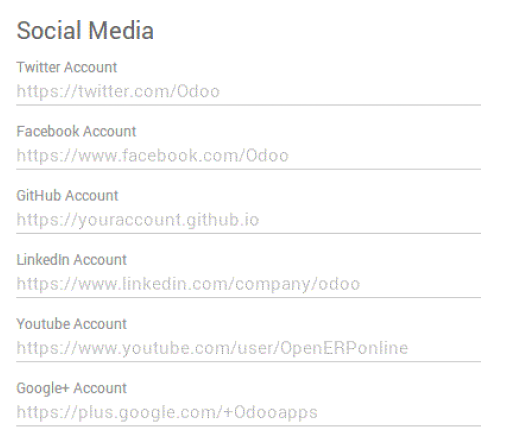Click the Social Media section heading
The width and height of the screenshot is (526, 430).
point(85,31)
